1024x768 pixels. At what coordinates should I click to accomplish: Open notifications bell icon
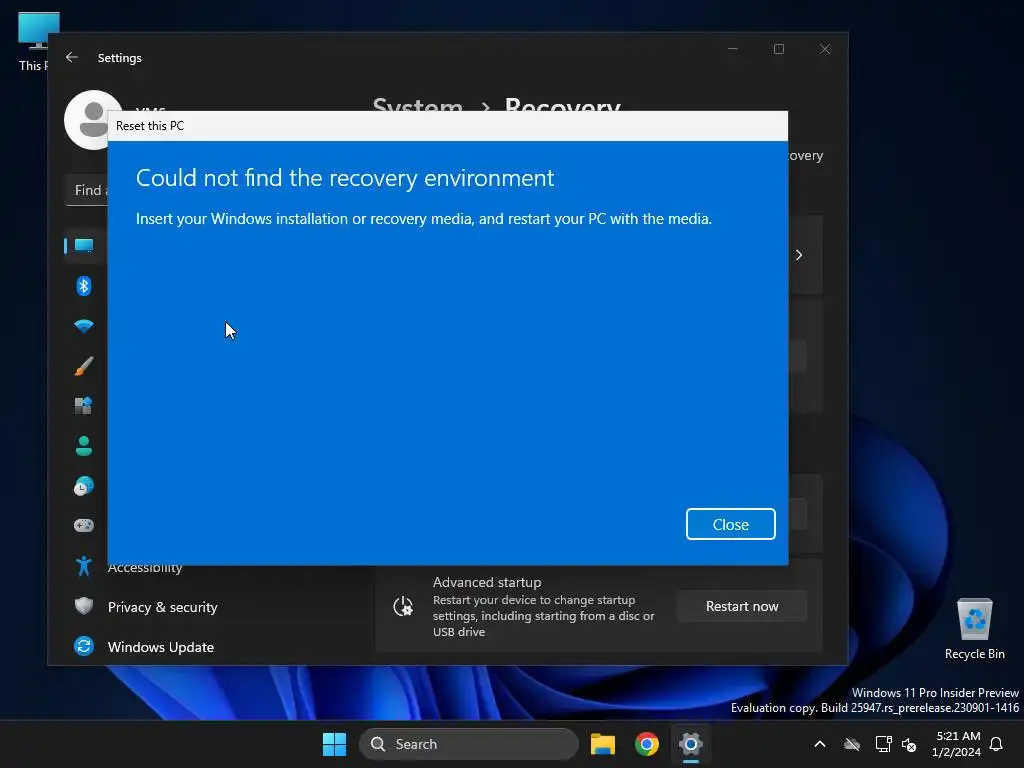(996, 744)
